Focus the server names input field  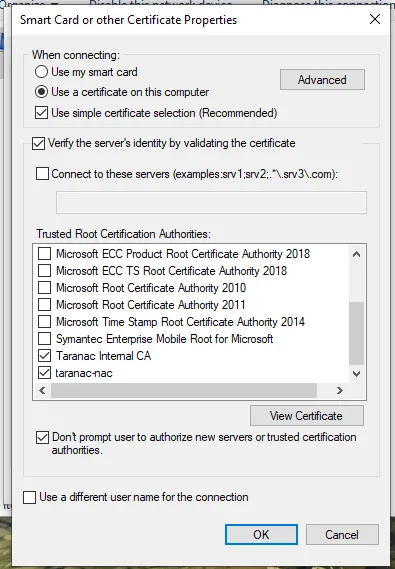pyautogui.click(x=211, y=202)
